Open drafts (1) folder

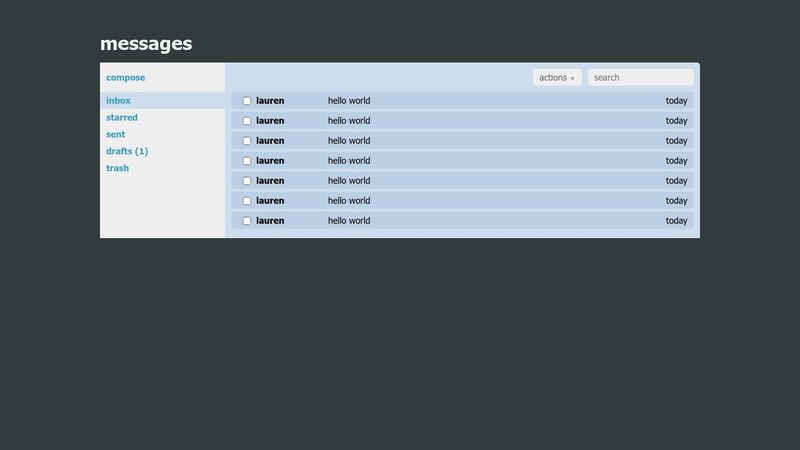(127, 151)
